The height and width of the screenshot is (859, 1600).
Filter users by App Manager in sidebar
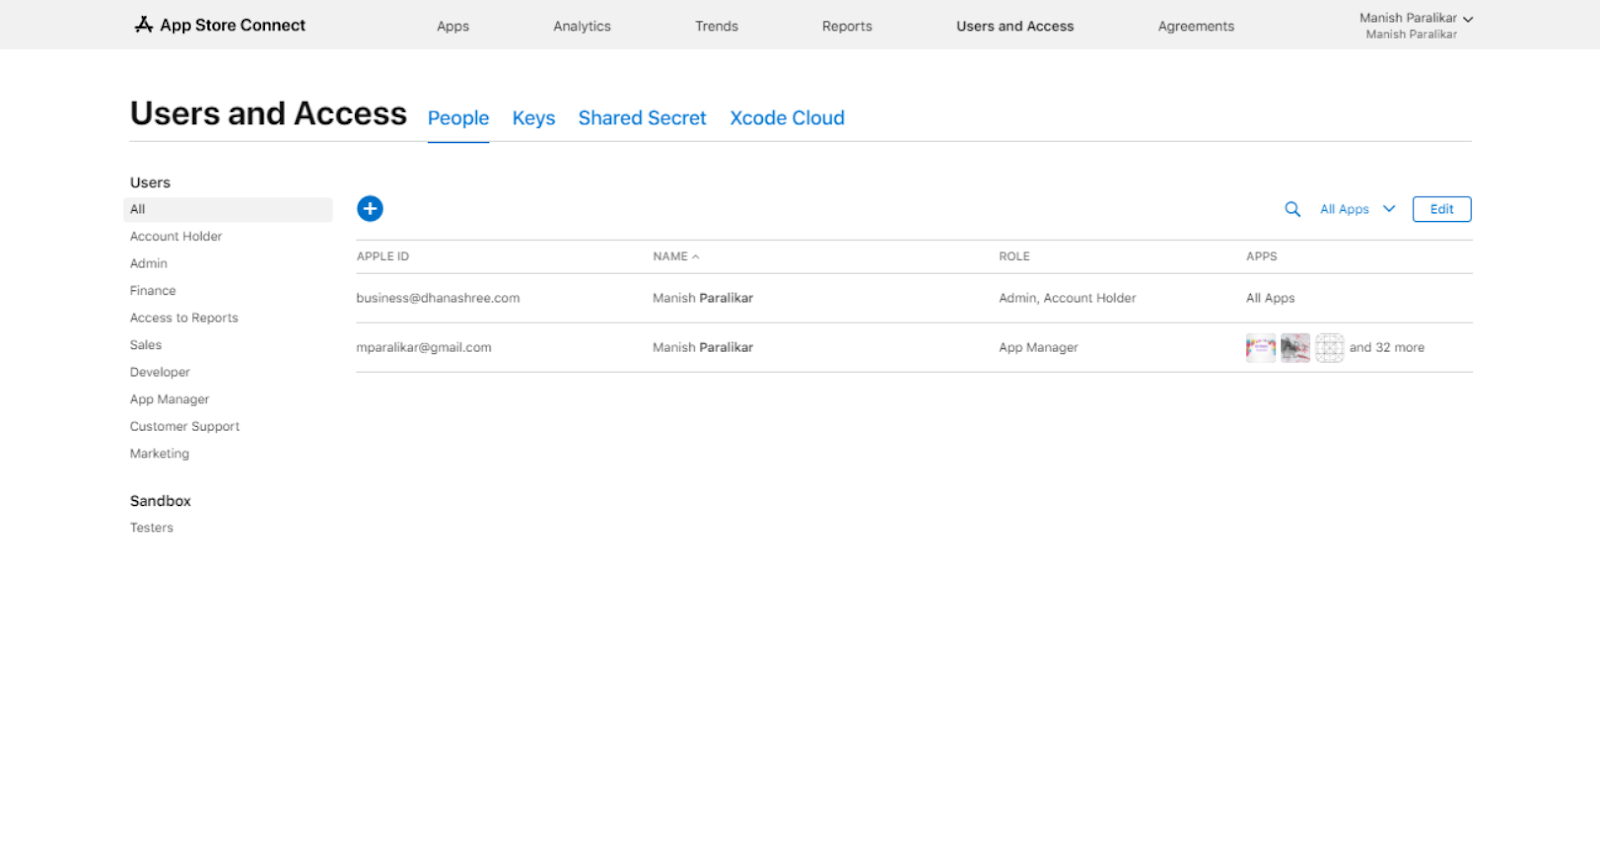pos(170,399)
